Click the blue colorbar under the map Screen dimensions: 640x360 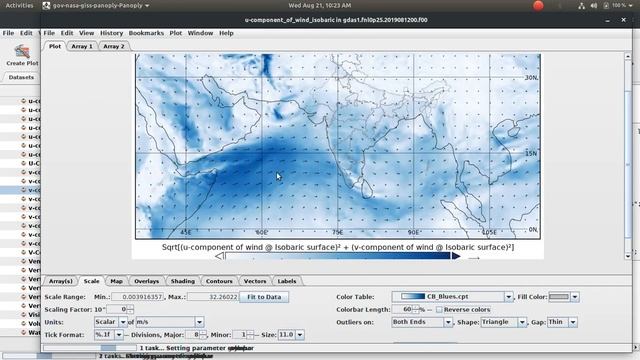tap(338, 256)
